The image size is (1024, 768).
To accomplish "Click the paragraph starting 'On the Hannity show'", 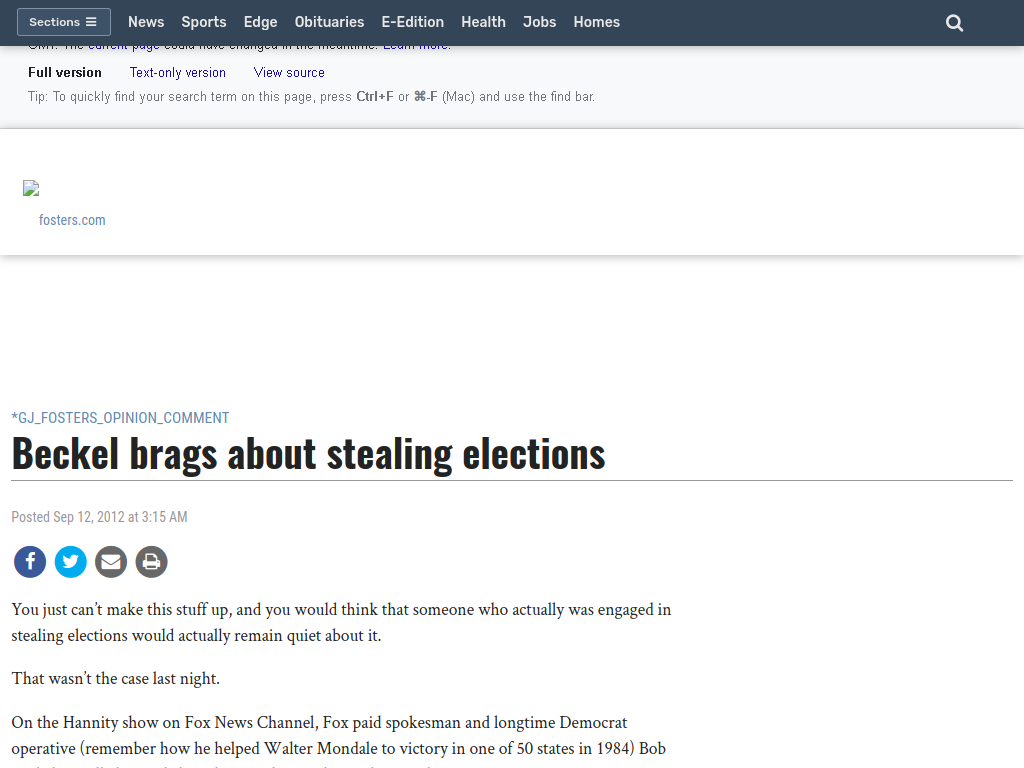I will click(338, 741).
